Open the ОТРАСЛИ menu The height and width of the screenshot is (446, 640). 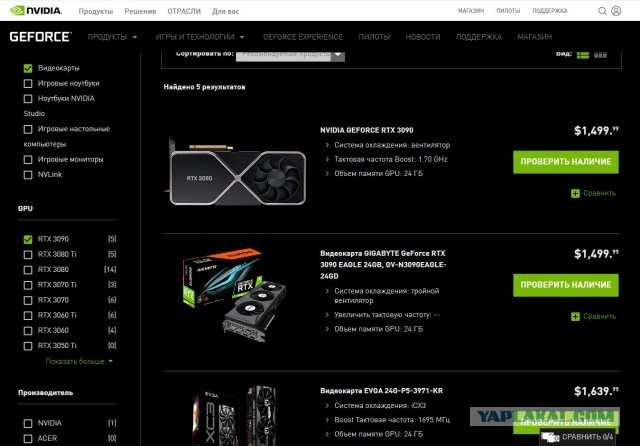184,11
